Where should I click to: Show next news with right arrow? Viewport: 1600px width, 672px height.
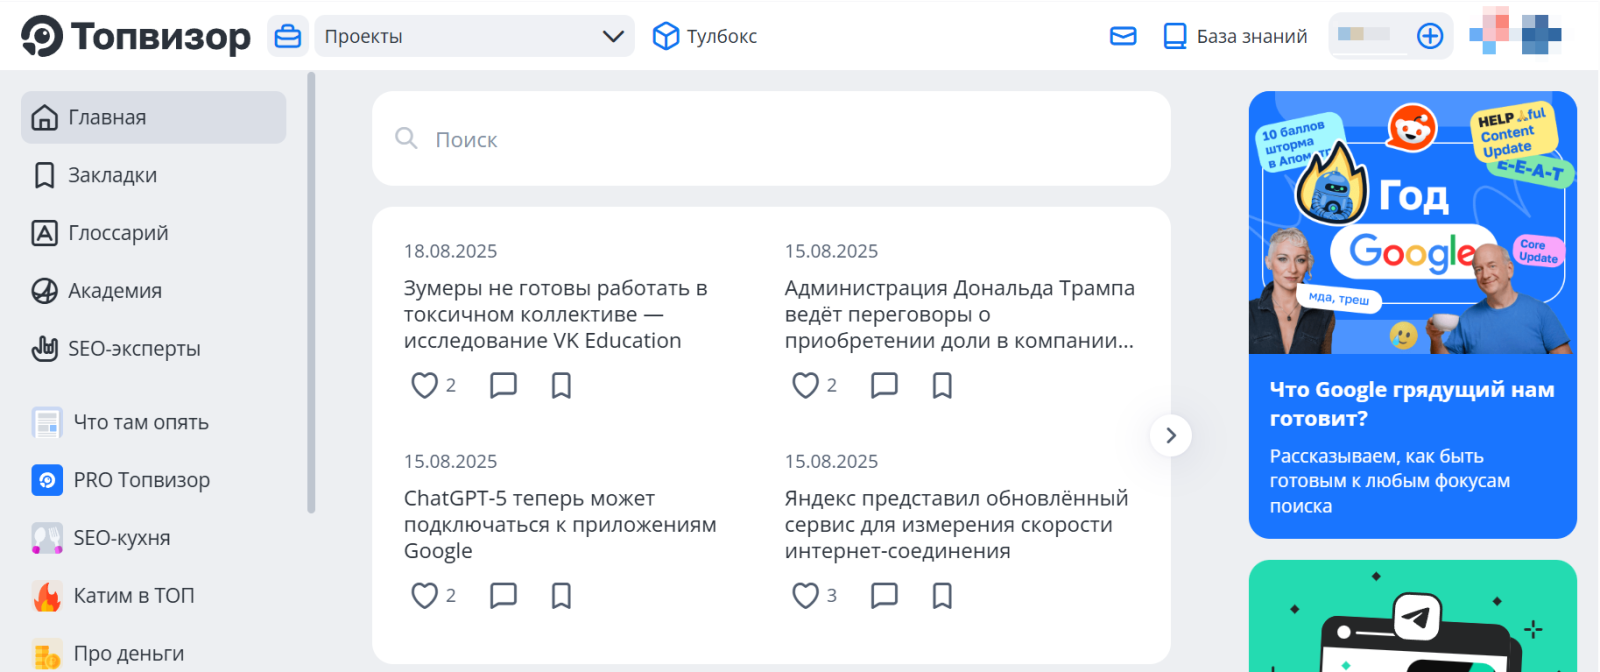(x=1170, y=436)
